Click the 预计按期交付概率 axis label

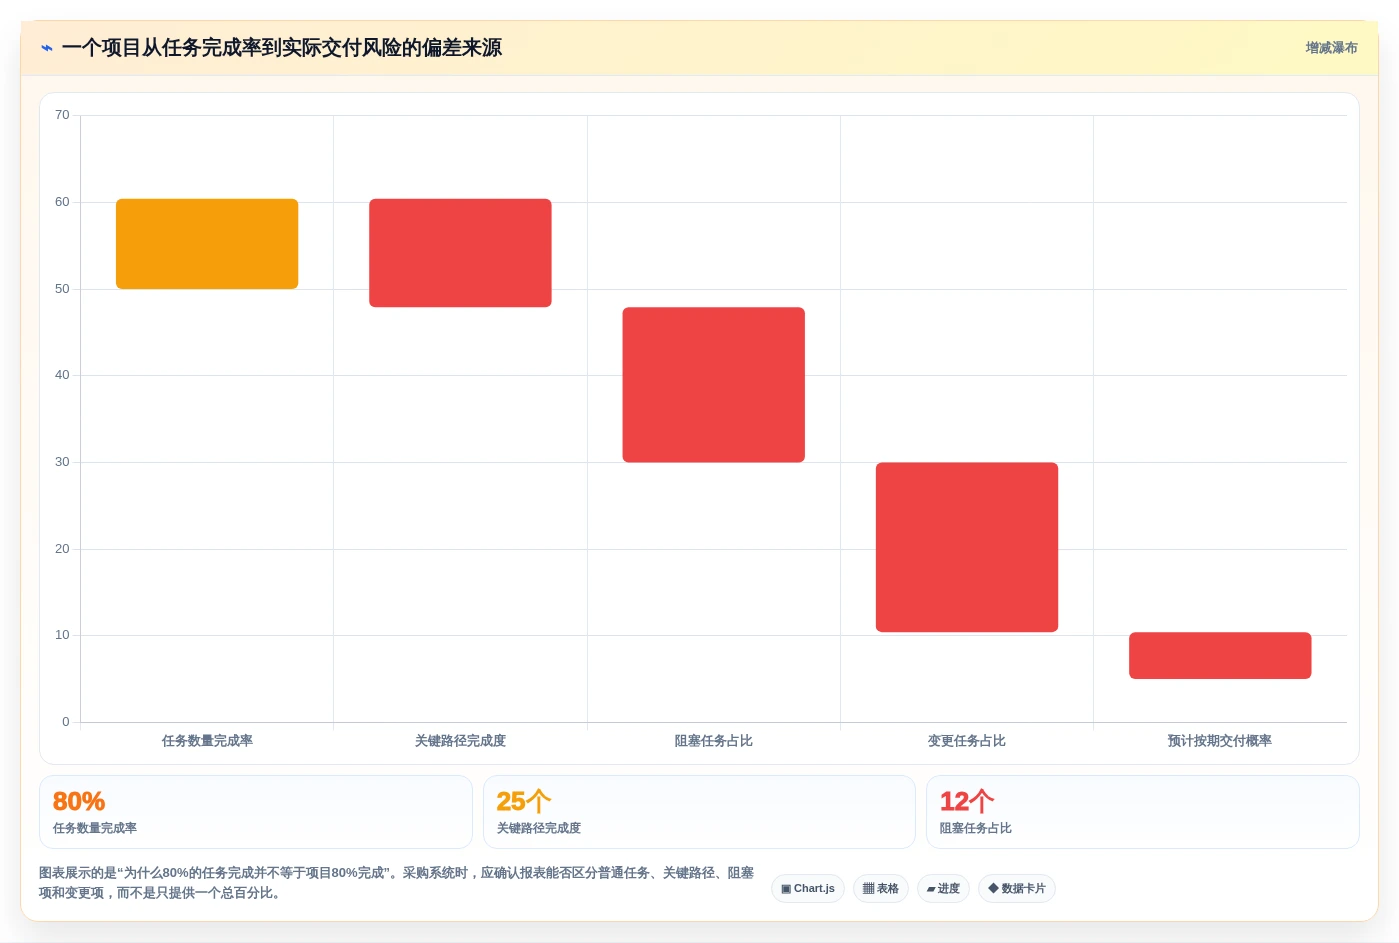(x=1220, y=741)
